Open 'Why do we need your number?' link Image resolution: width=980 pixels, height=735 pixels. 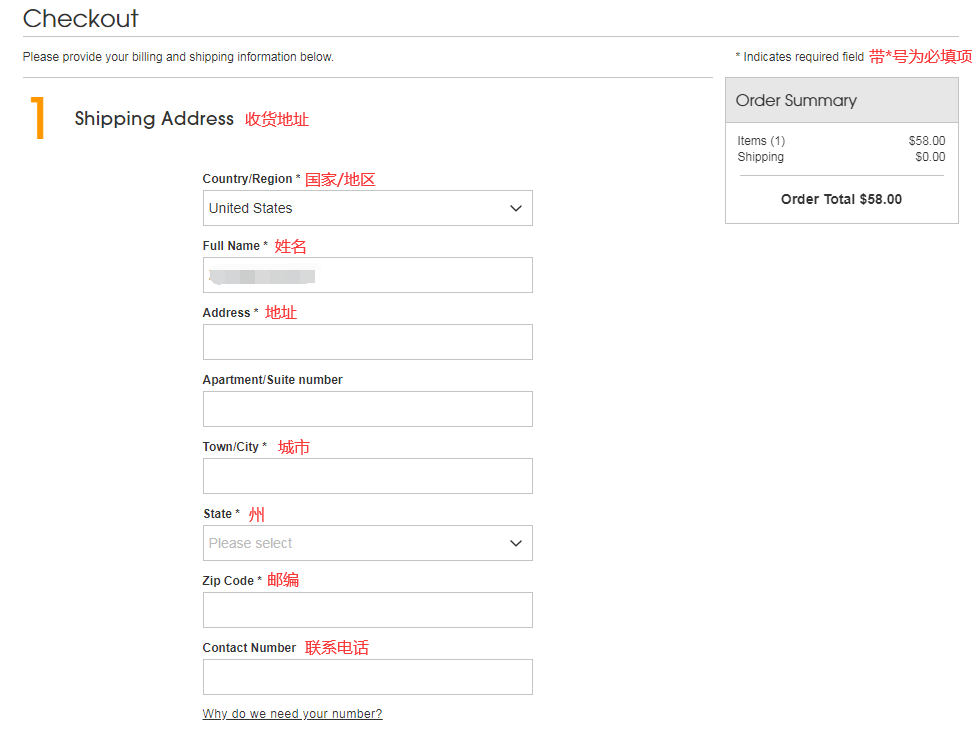coord(292,714)
